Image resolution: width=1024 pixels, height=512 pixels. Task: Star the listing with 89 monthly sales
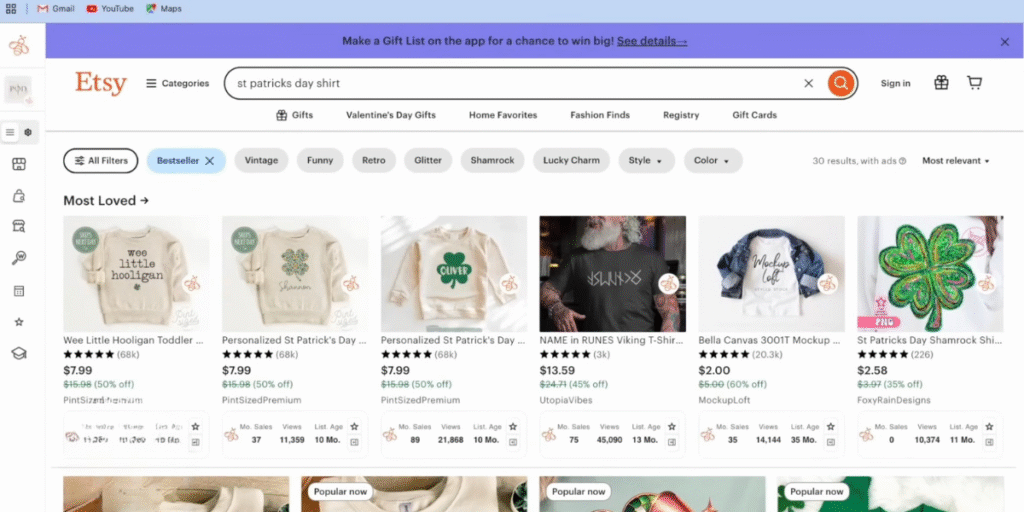(x=513, y=426)
